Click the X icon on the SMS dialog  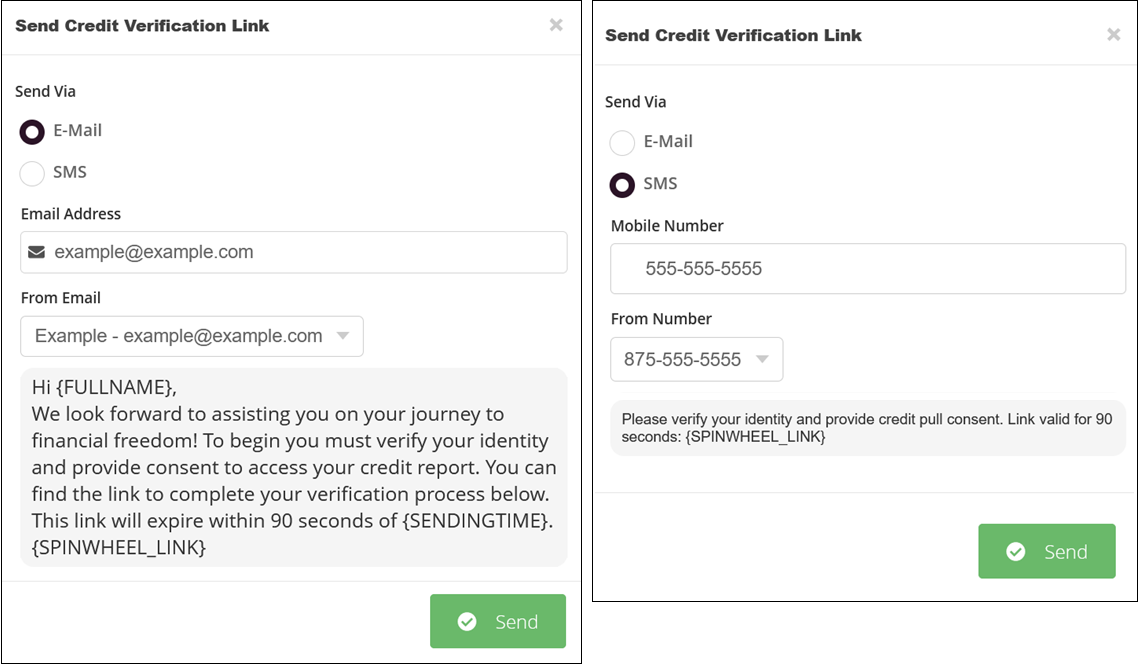click(x=1113, y=34)
